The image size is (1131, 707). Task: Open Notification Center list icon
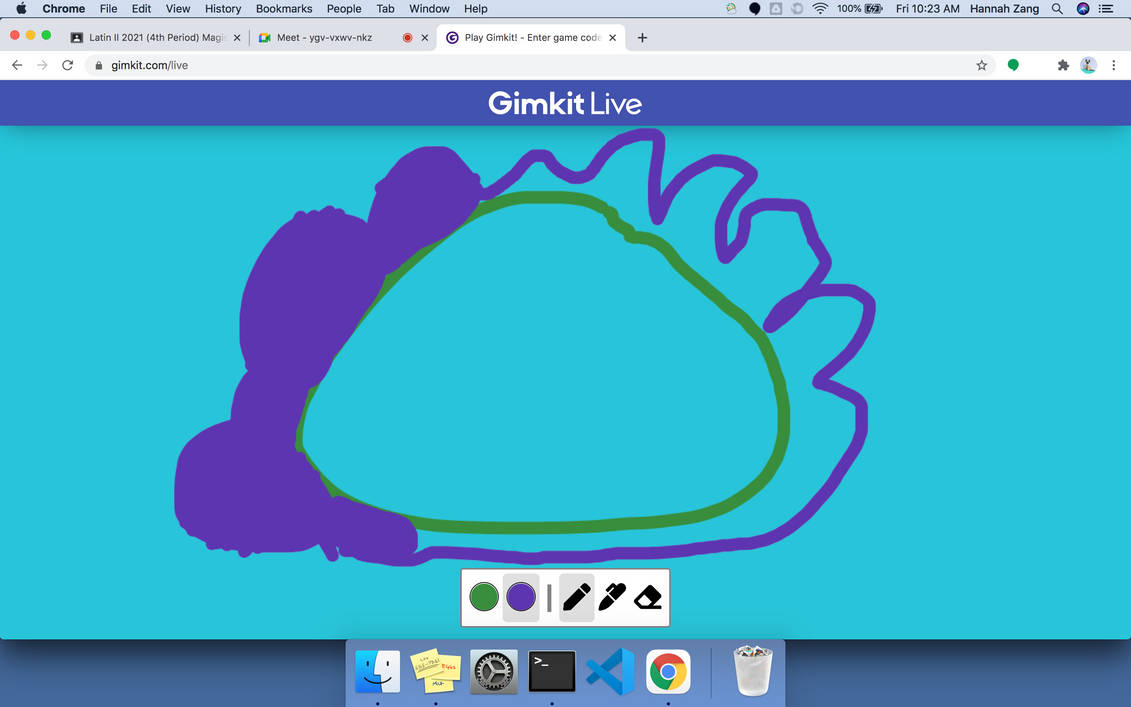pyautogui.click(x=1106, y=9)
